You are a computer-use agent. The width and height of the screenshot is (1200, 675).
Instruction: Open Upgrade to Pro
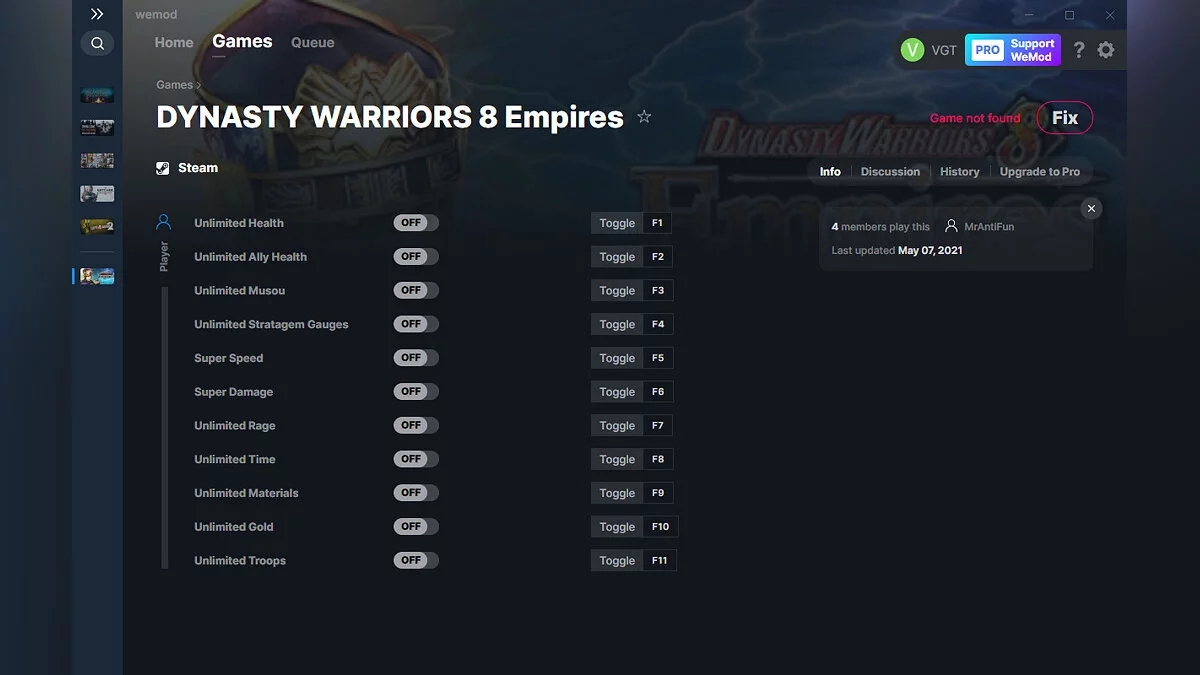tap(1040, 171)
